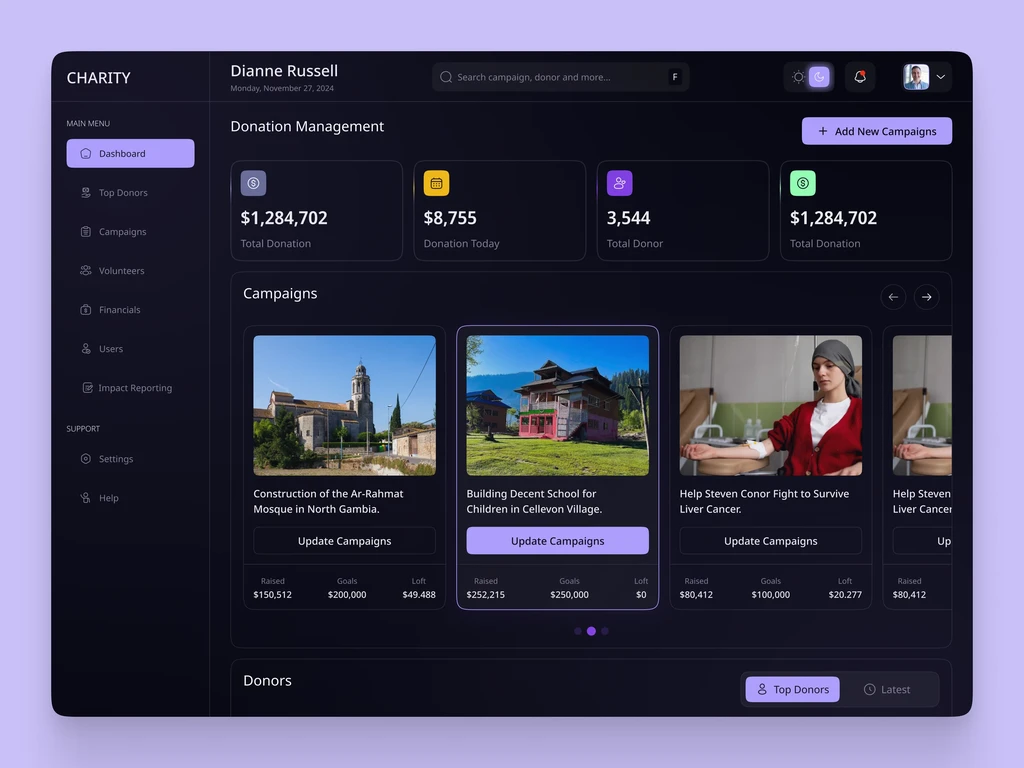
Task: Click the person icon on Top Donors tab
Action: [x=761, y=690]
